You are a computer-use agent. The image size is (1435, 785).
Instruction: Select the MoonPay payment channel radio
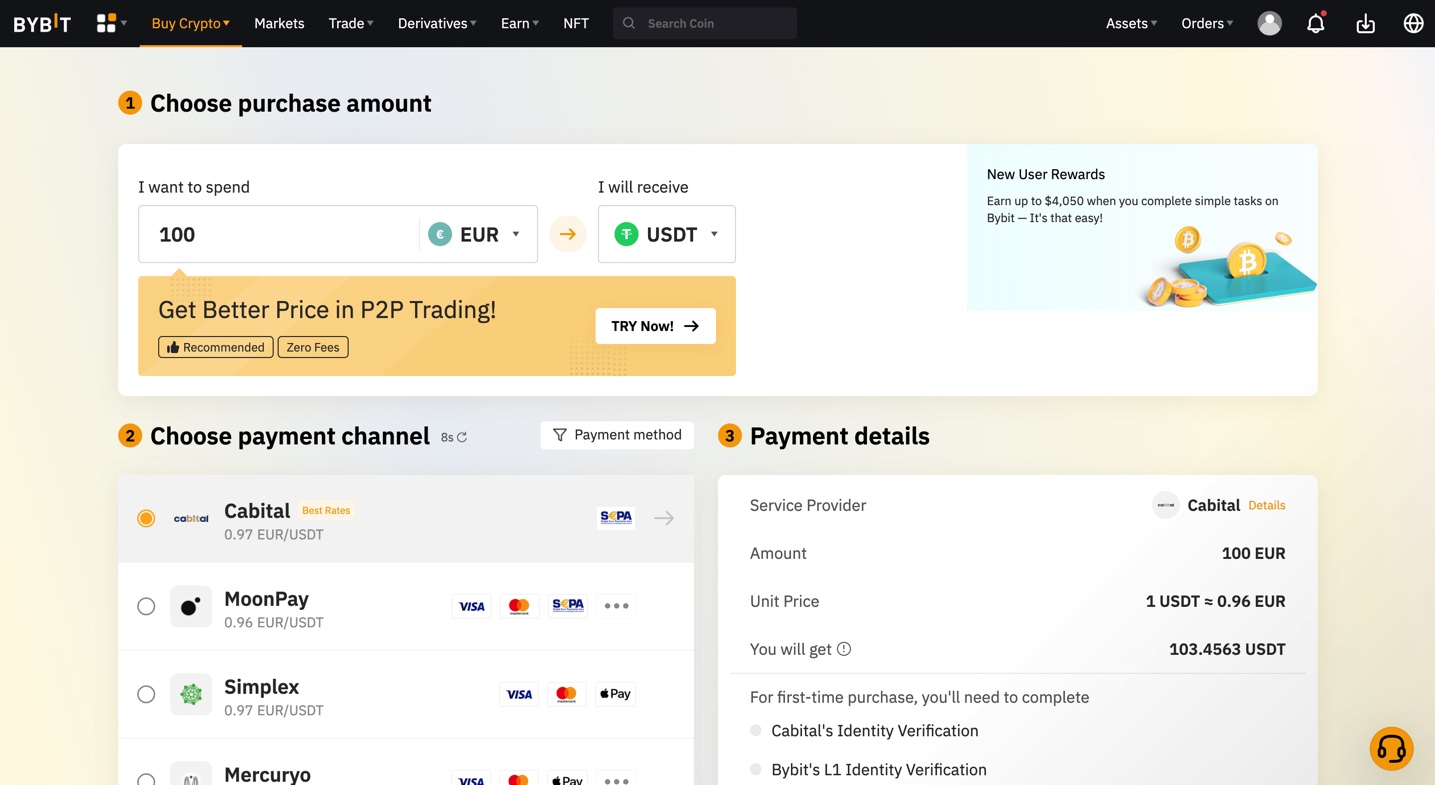[146, 606]
